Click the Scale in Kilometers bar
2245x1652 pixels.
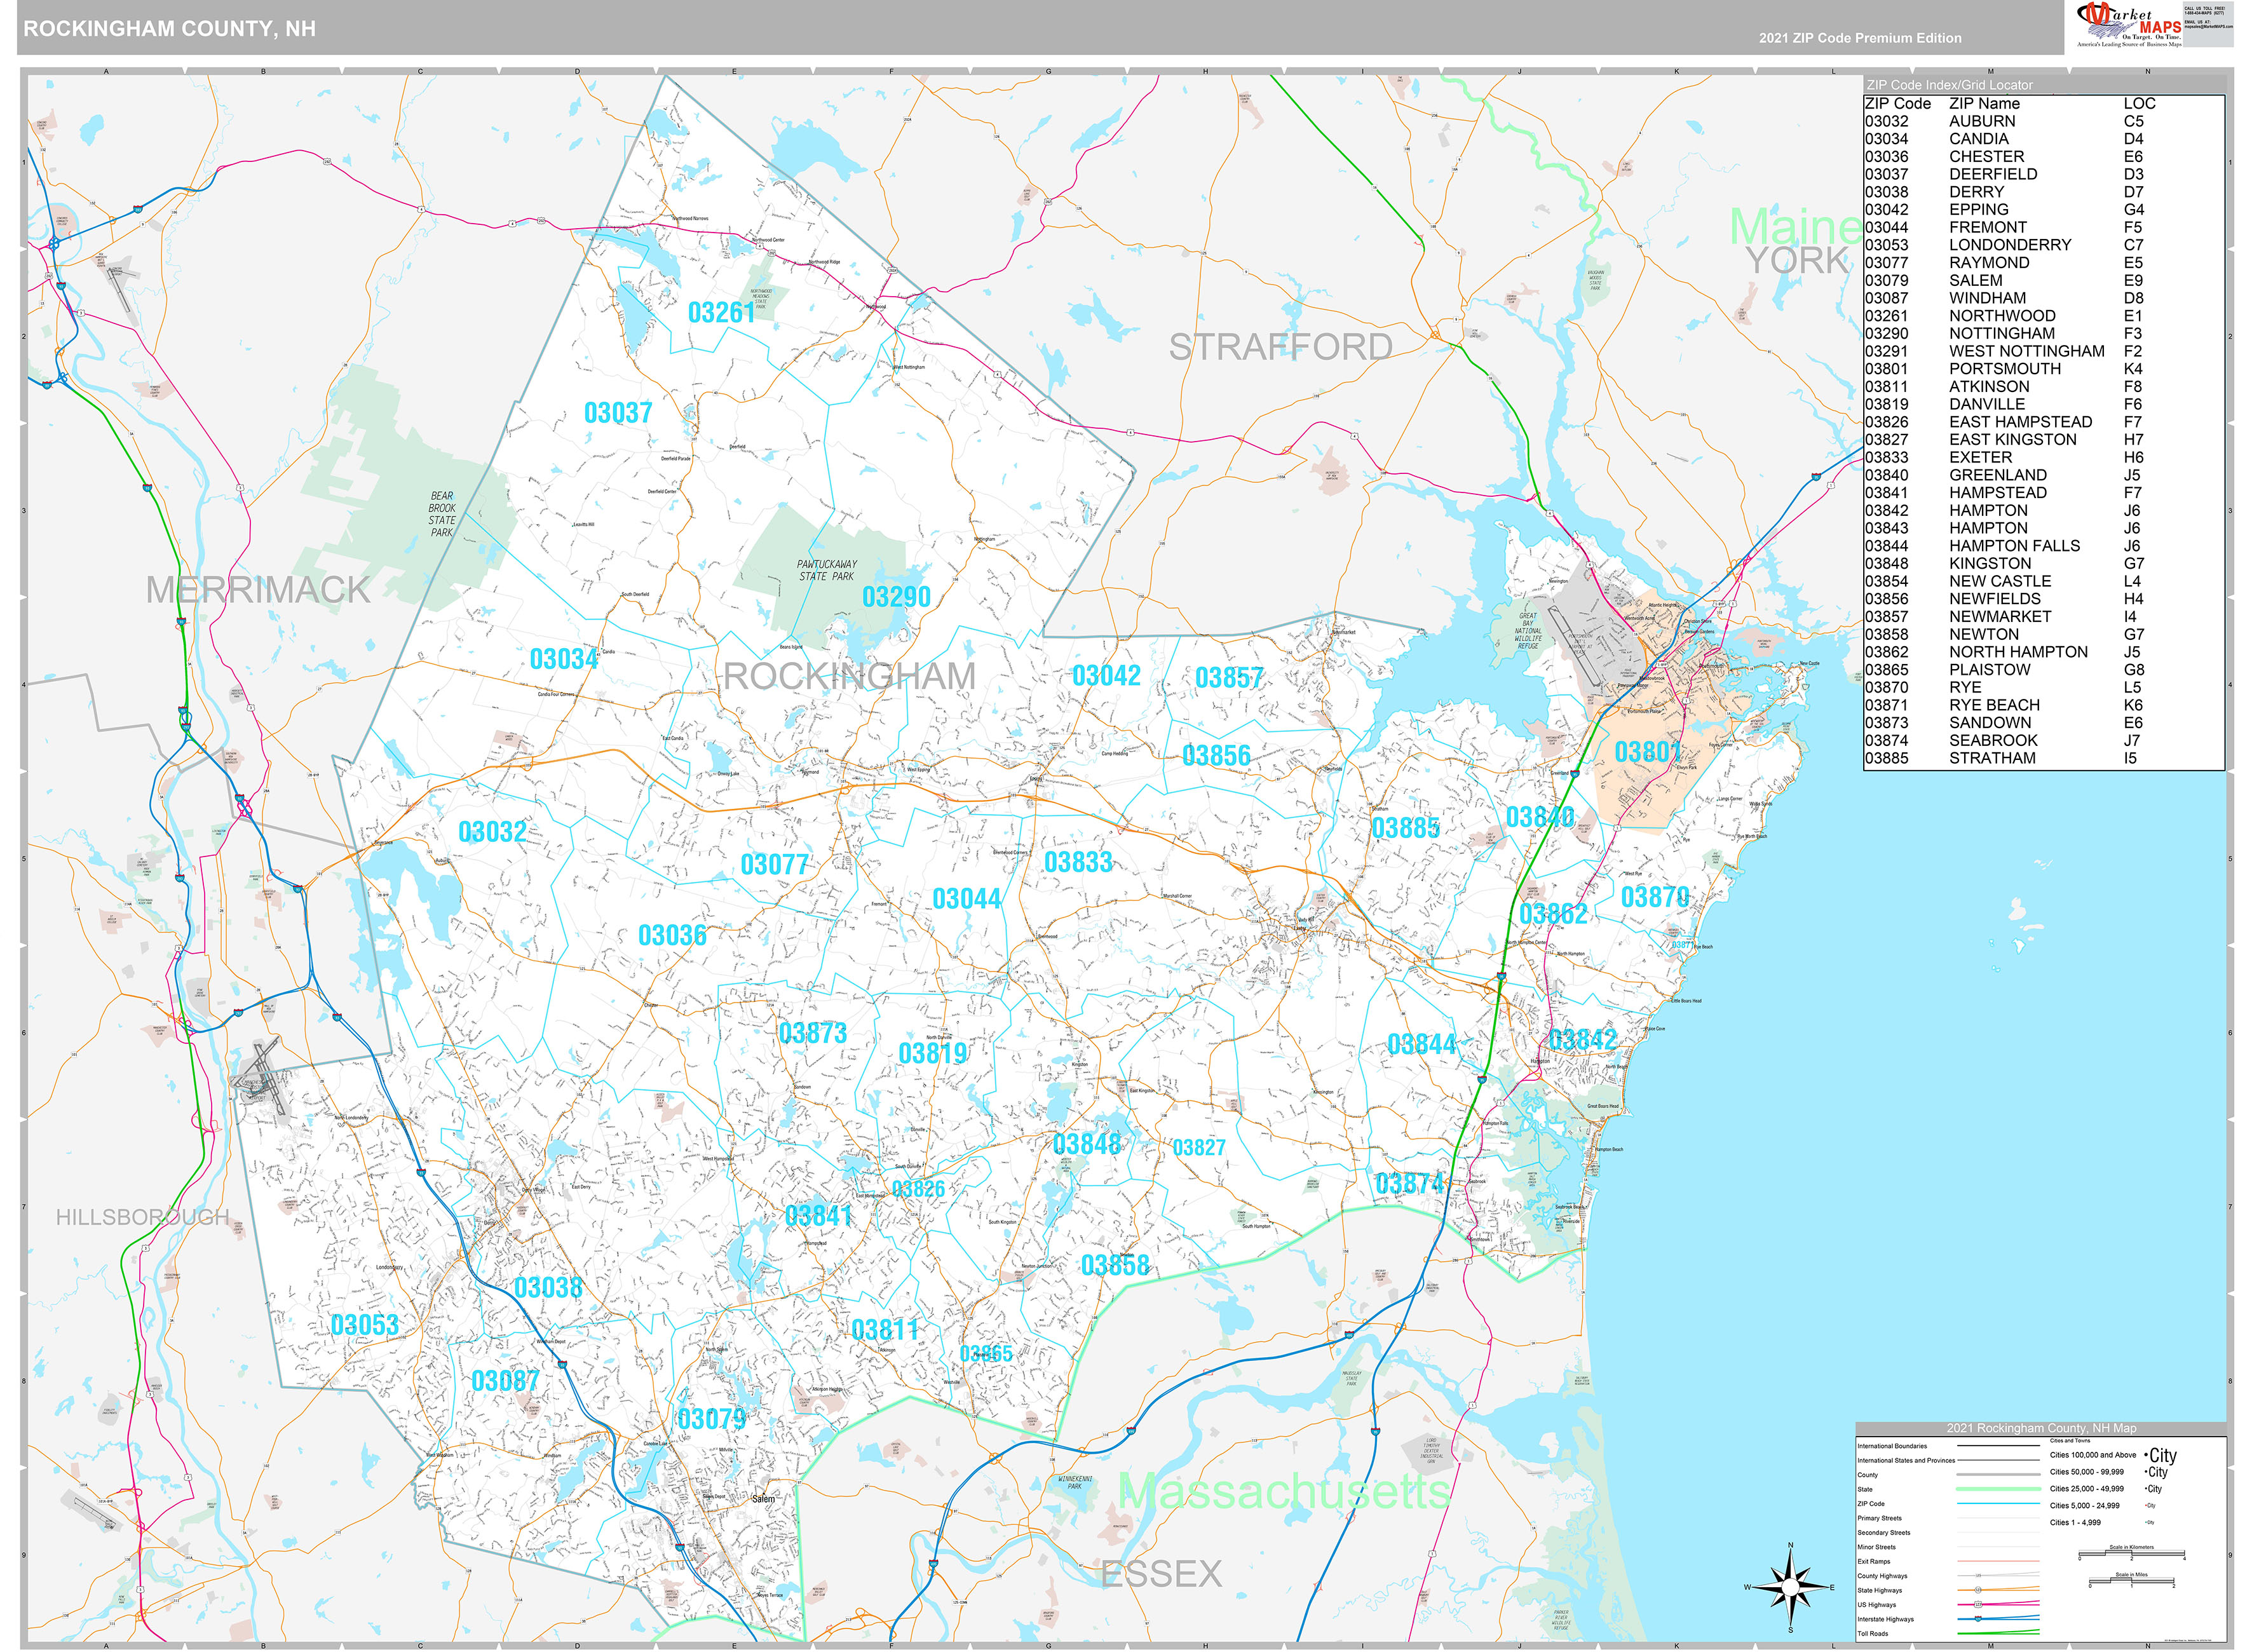coord(2131,1554)
